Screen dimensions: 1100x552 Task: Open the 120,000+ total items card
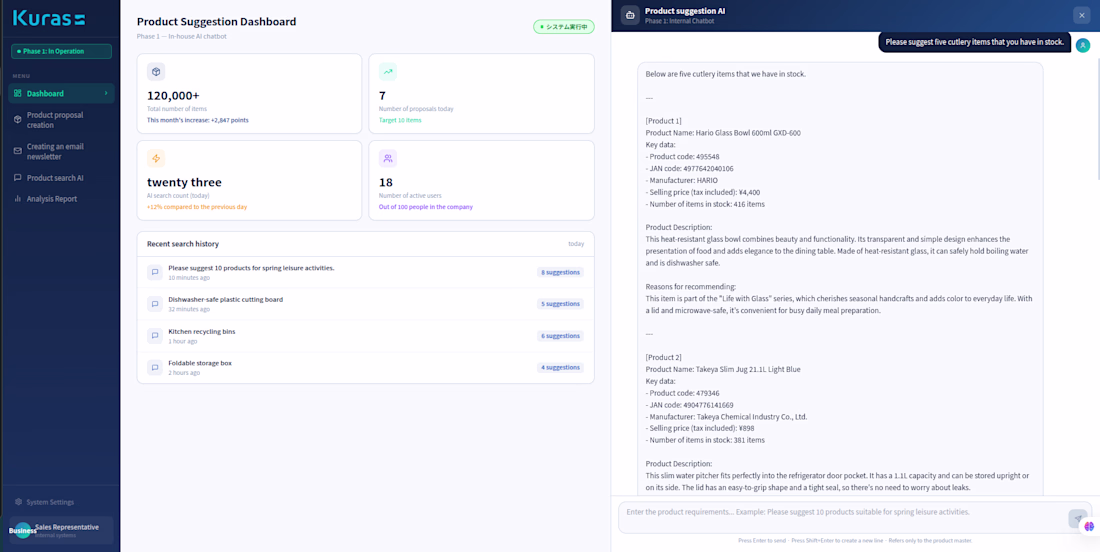coord(249,93)
